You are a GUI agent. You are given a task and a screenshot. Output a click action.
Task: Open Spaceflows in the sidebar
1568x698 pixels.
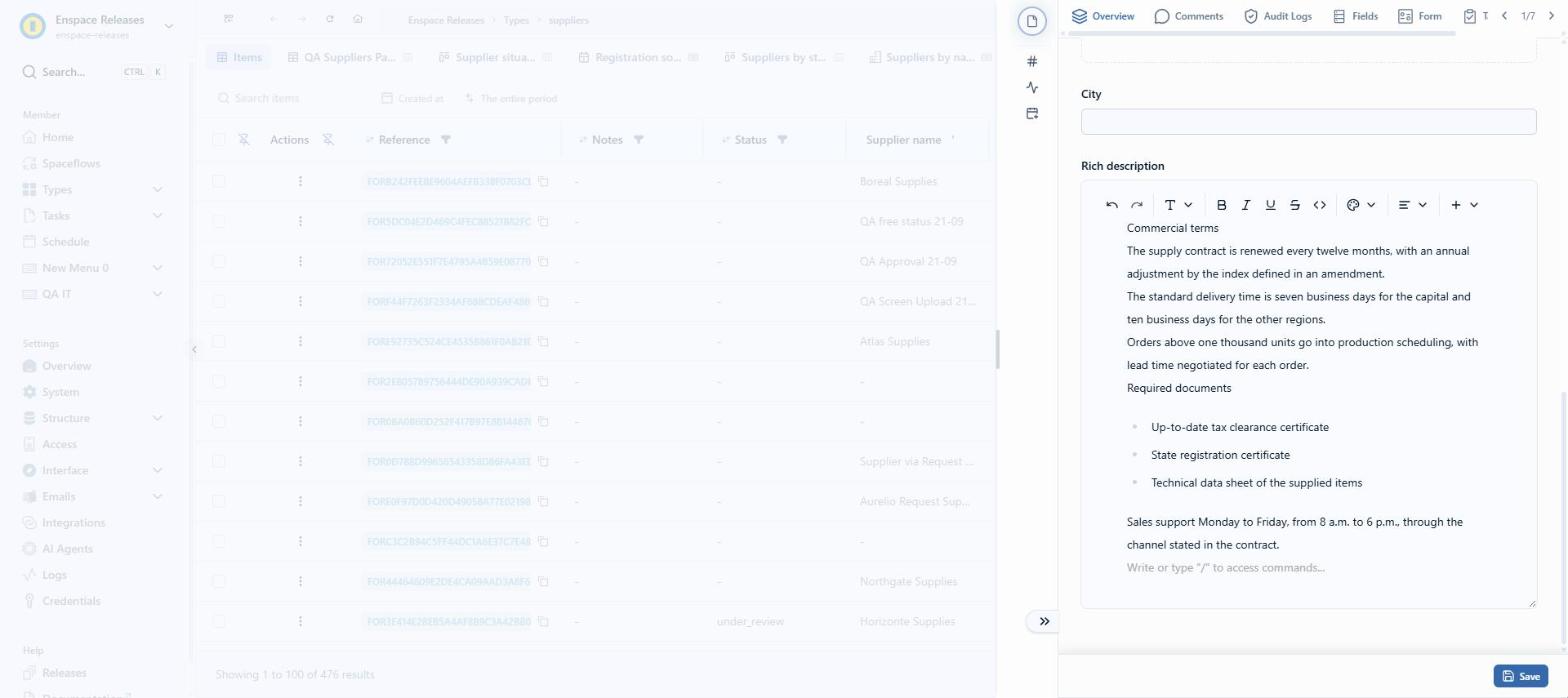click(x=71, y=164)
